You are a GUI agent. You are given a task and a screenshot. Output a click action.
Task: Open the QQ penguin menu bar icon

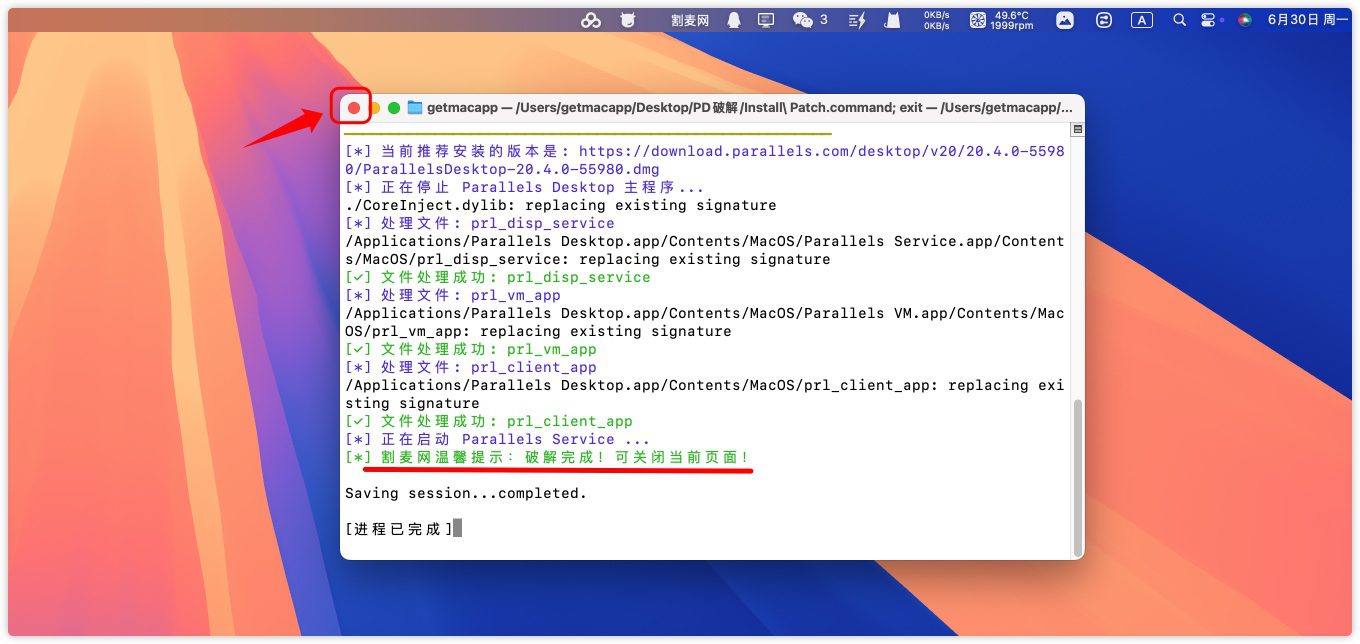tap(734, 20)
